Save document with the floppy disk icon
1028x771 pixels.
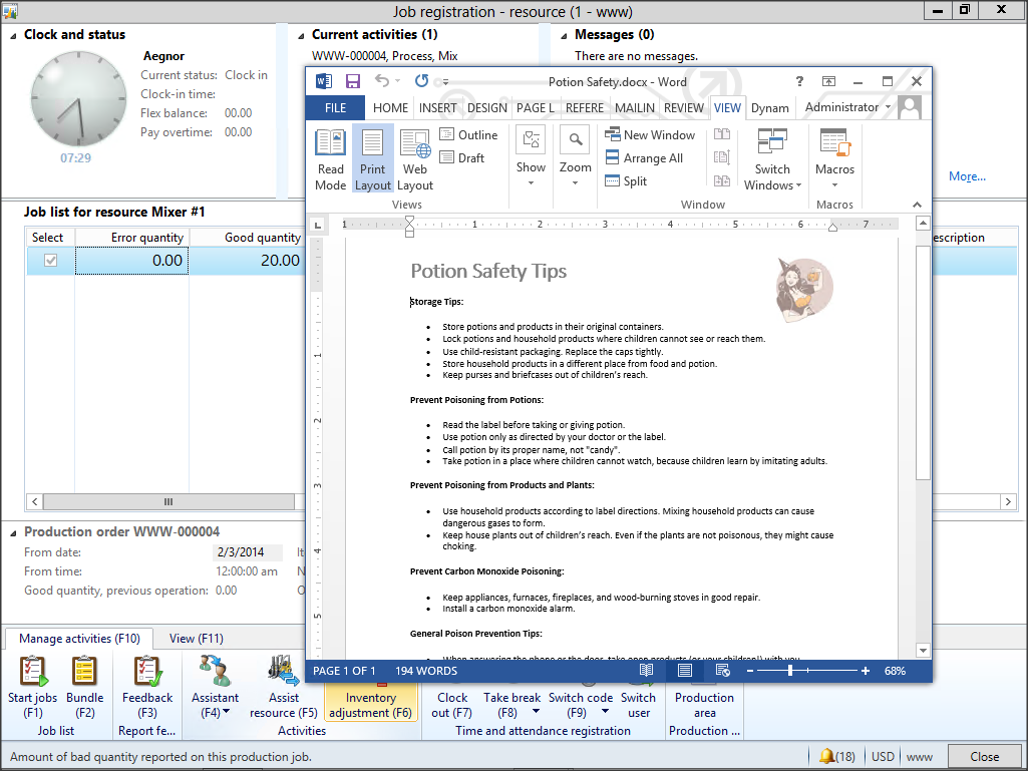(x=353, y=81)
